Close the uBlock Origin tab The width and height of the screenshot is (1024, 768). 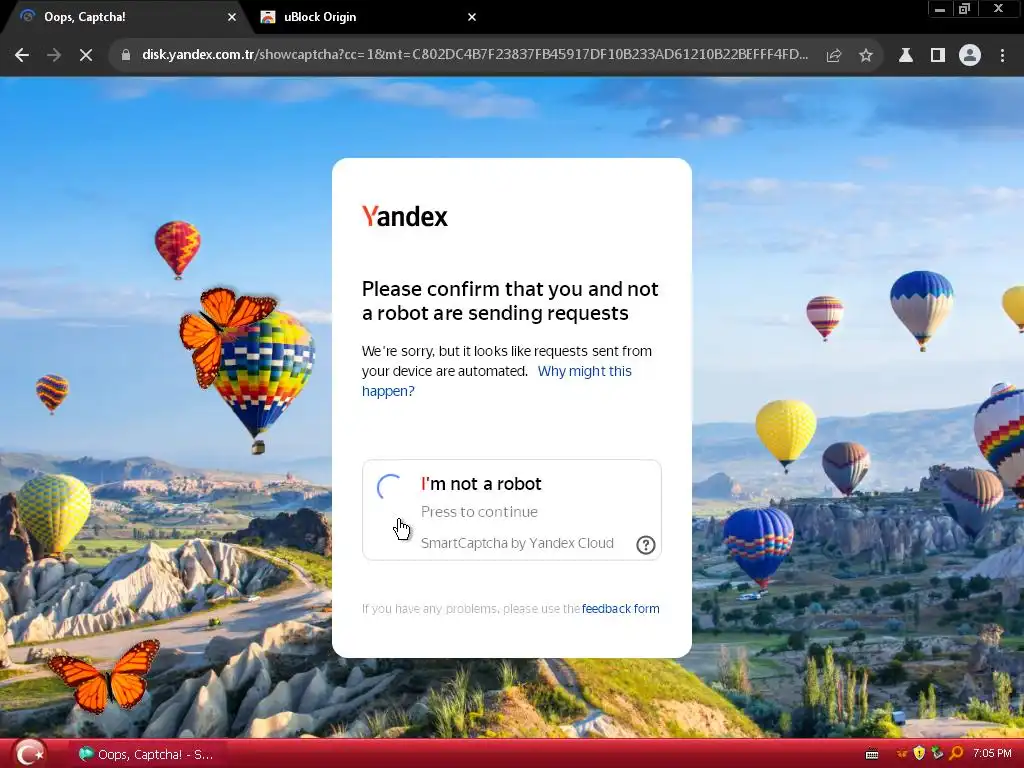[472, 17]
